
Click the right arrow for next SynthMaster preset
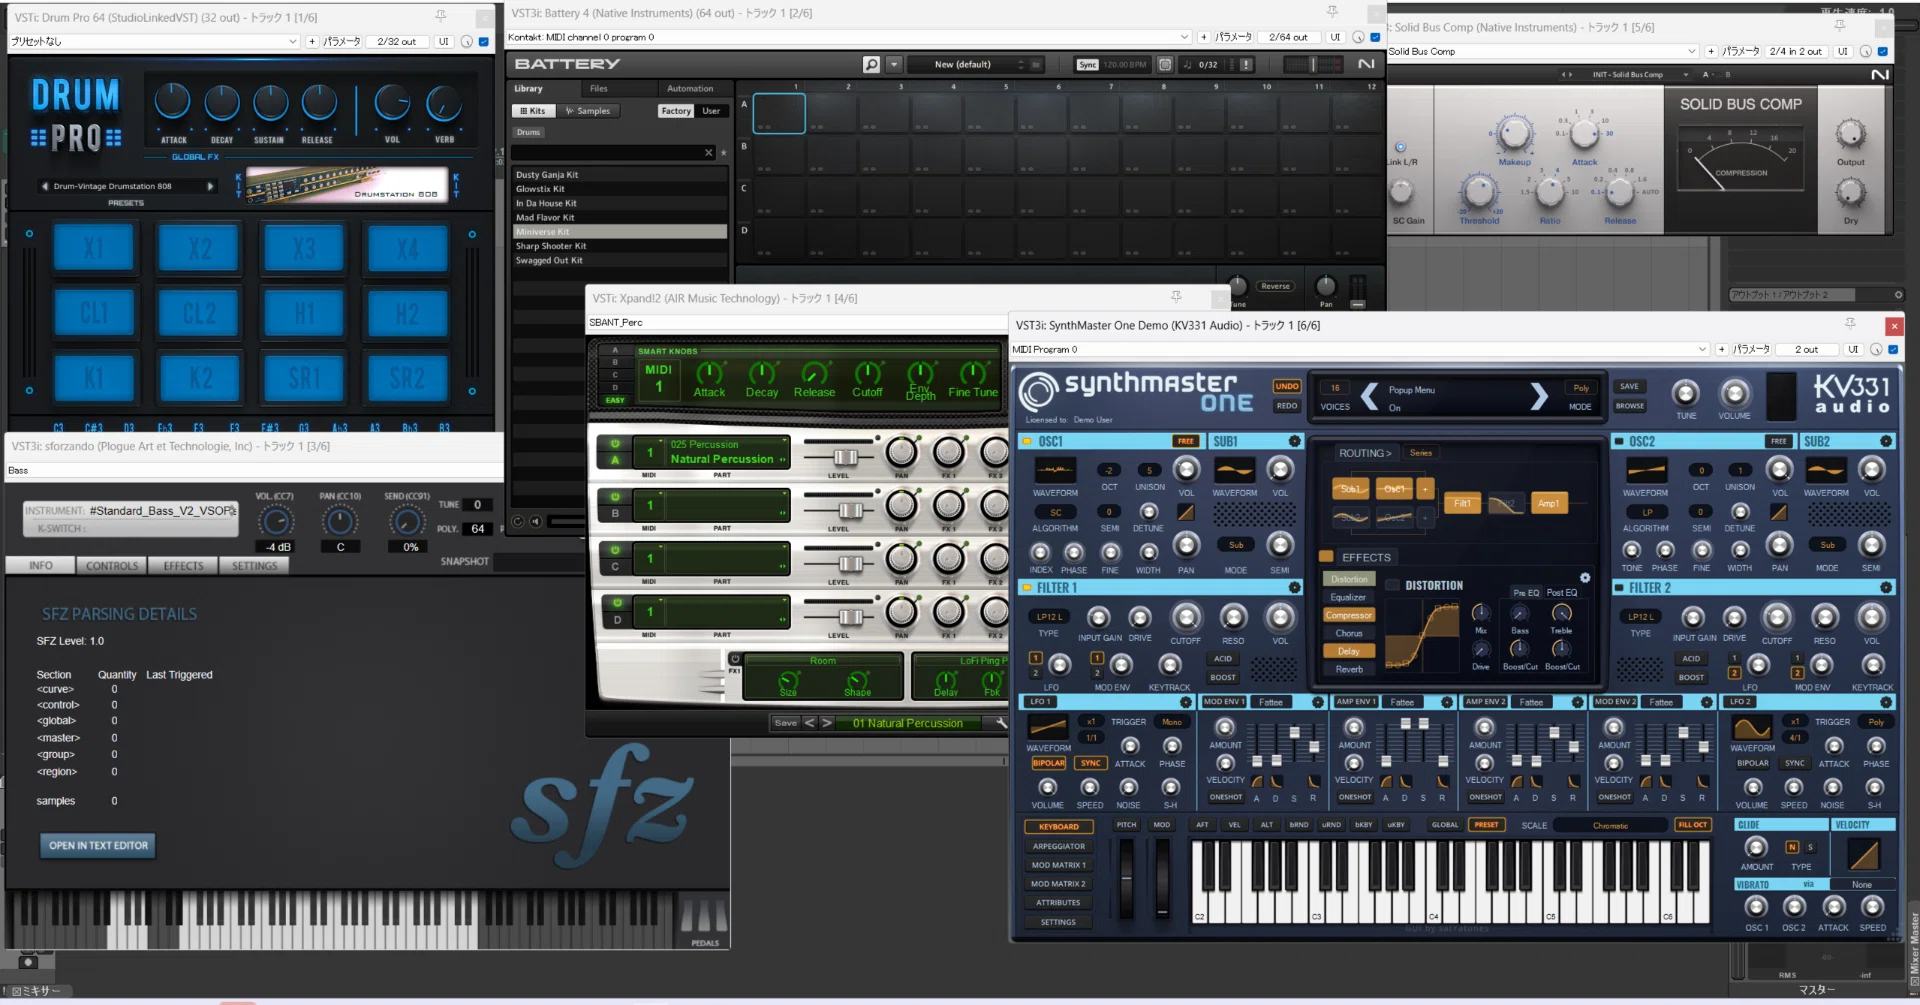[x=1539, y=397]
